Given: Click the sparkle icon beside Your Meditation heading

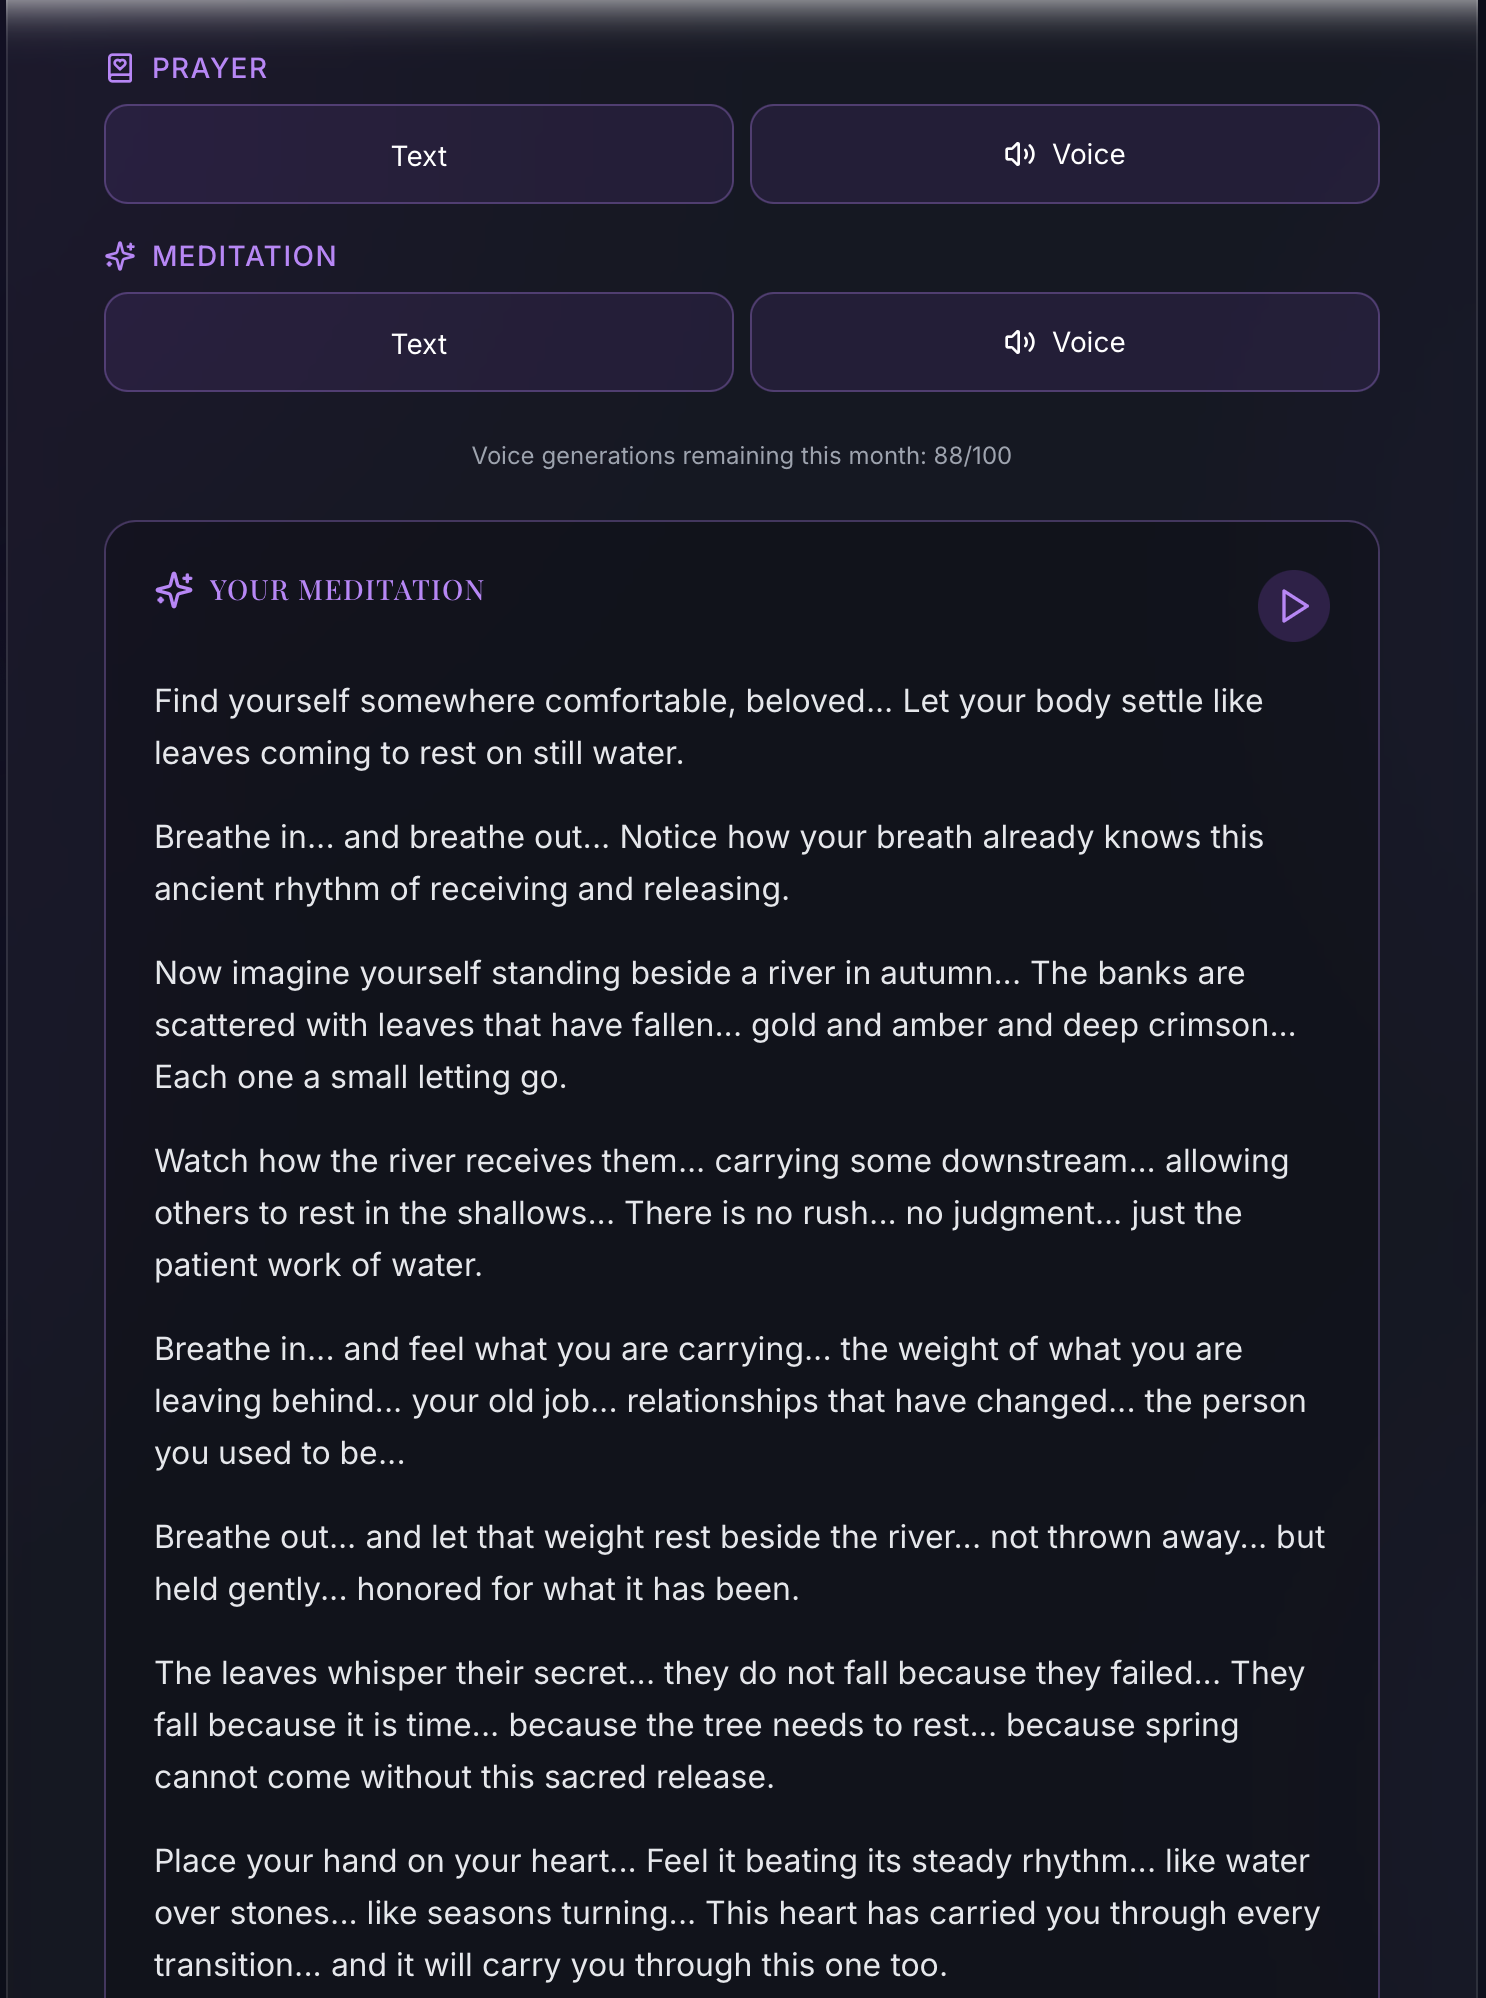Looking at the screenshot, I should pyautogui.click(x=174, y=590).
